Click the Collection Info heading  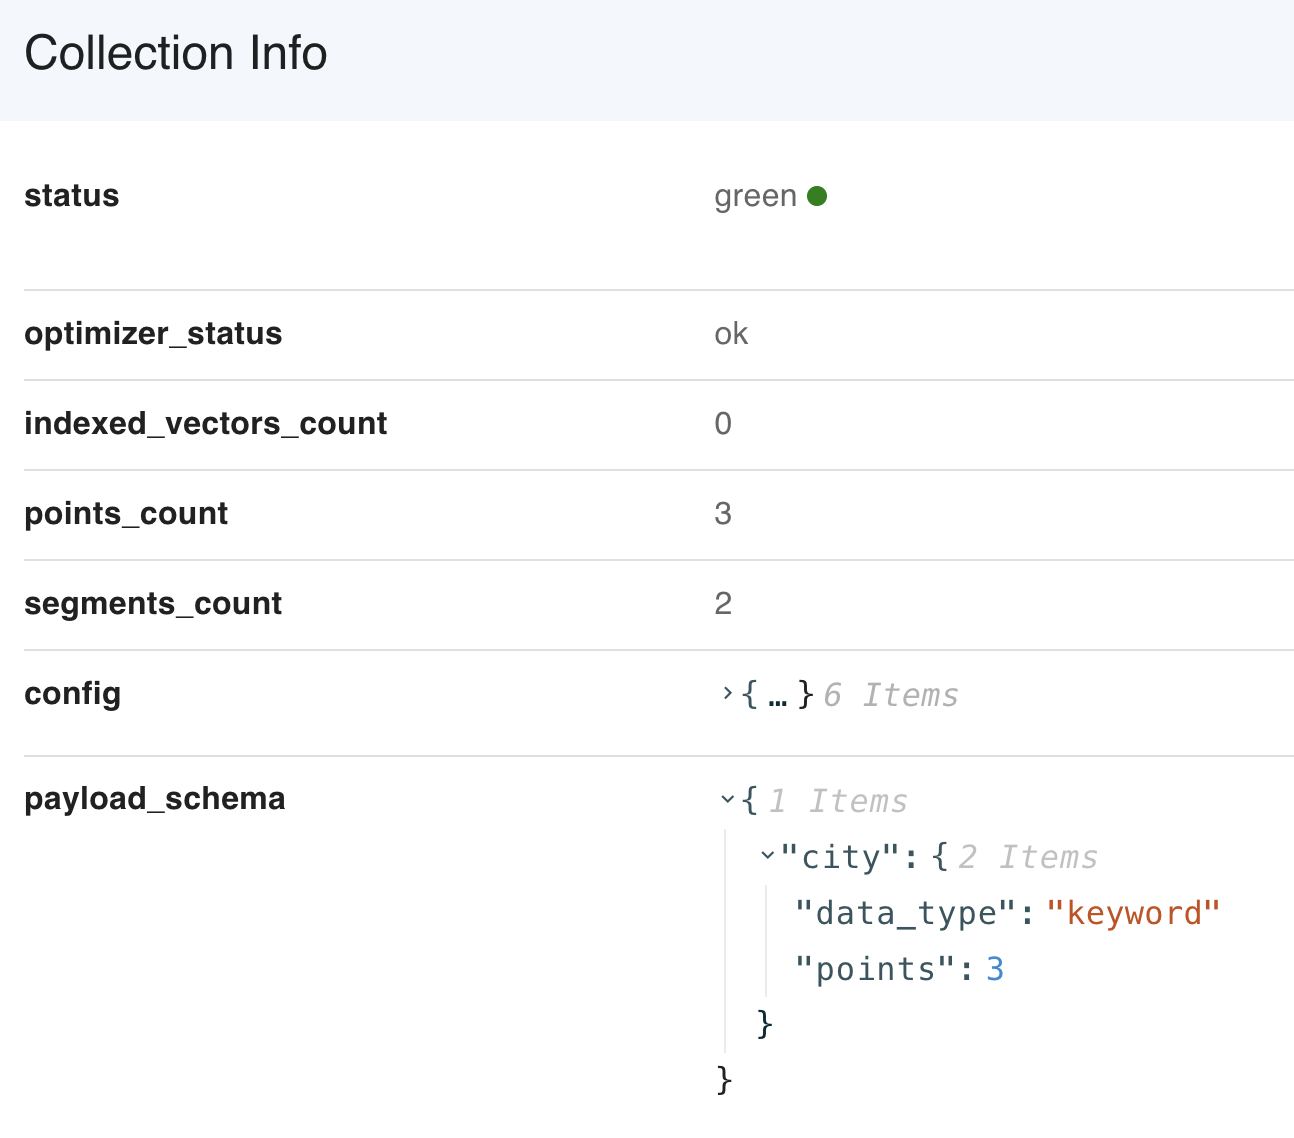[x=176, y=53]
